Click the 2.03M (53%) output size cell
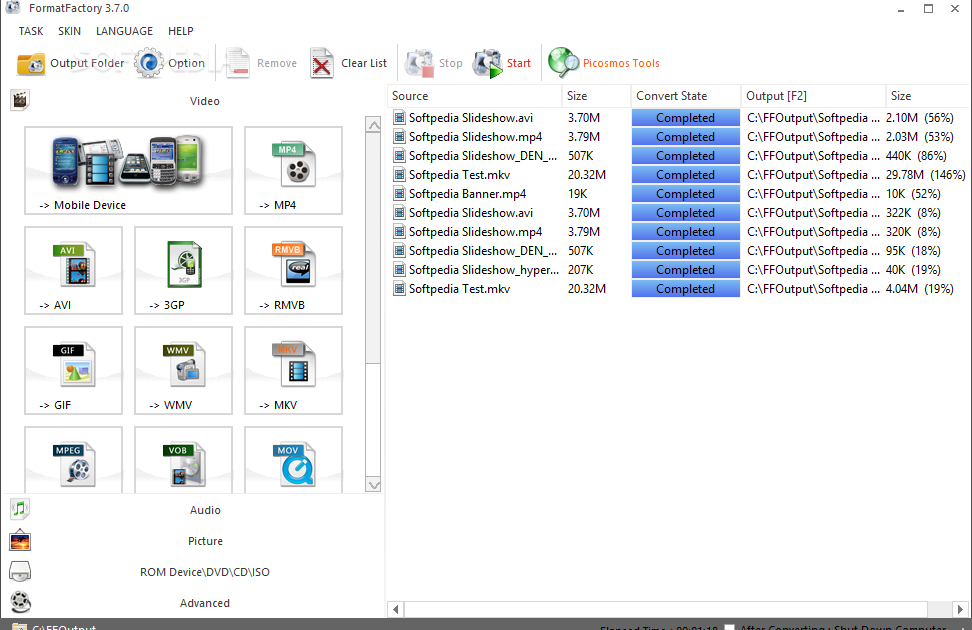This screenshot has width=972, height=630. (x=919, y=137)
